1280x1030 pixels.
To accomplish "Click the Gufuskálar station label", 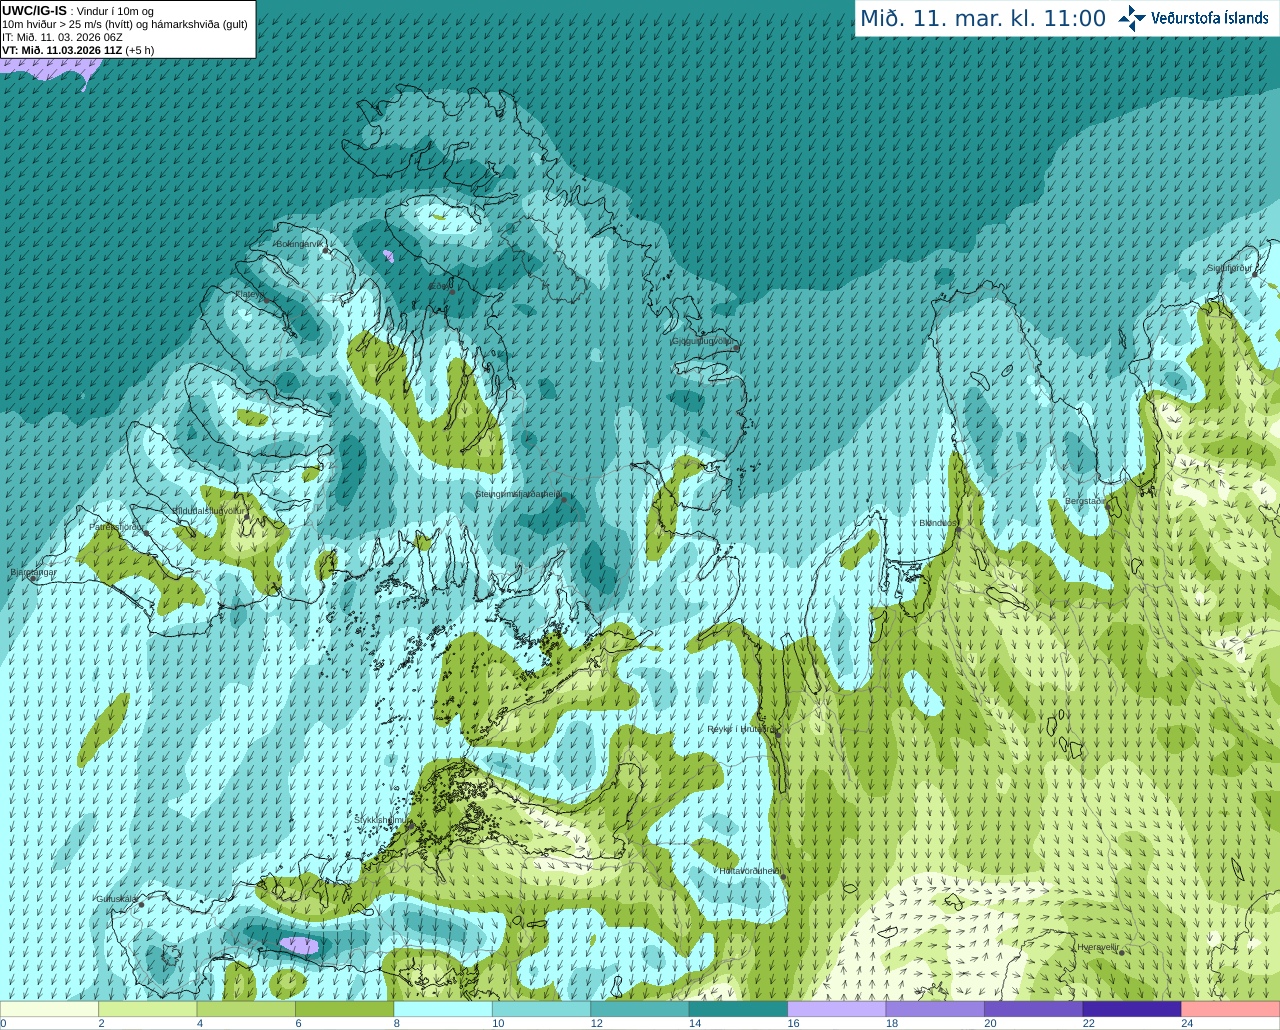I will coord(117,898).
